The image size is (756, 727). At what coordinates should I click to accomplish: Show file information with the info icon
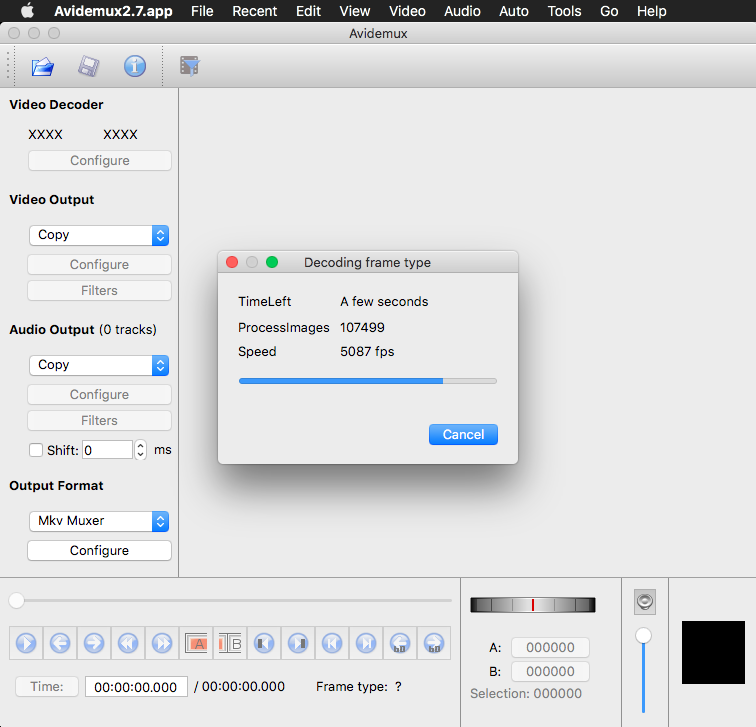(x=135, y=67)
